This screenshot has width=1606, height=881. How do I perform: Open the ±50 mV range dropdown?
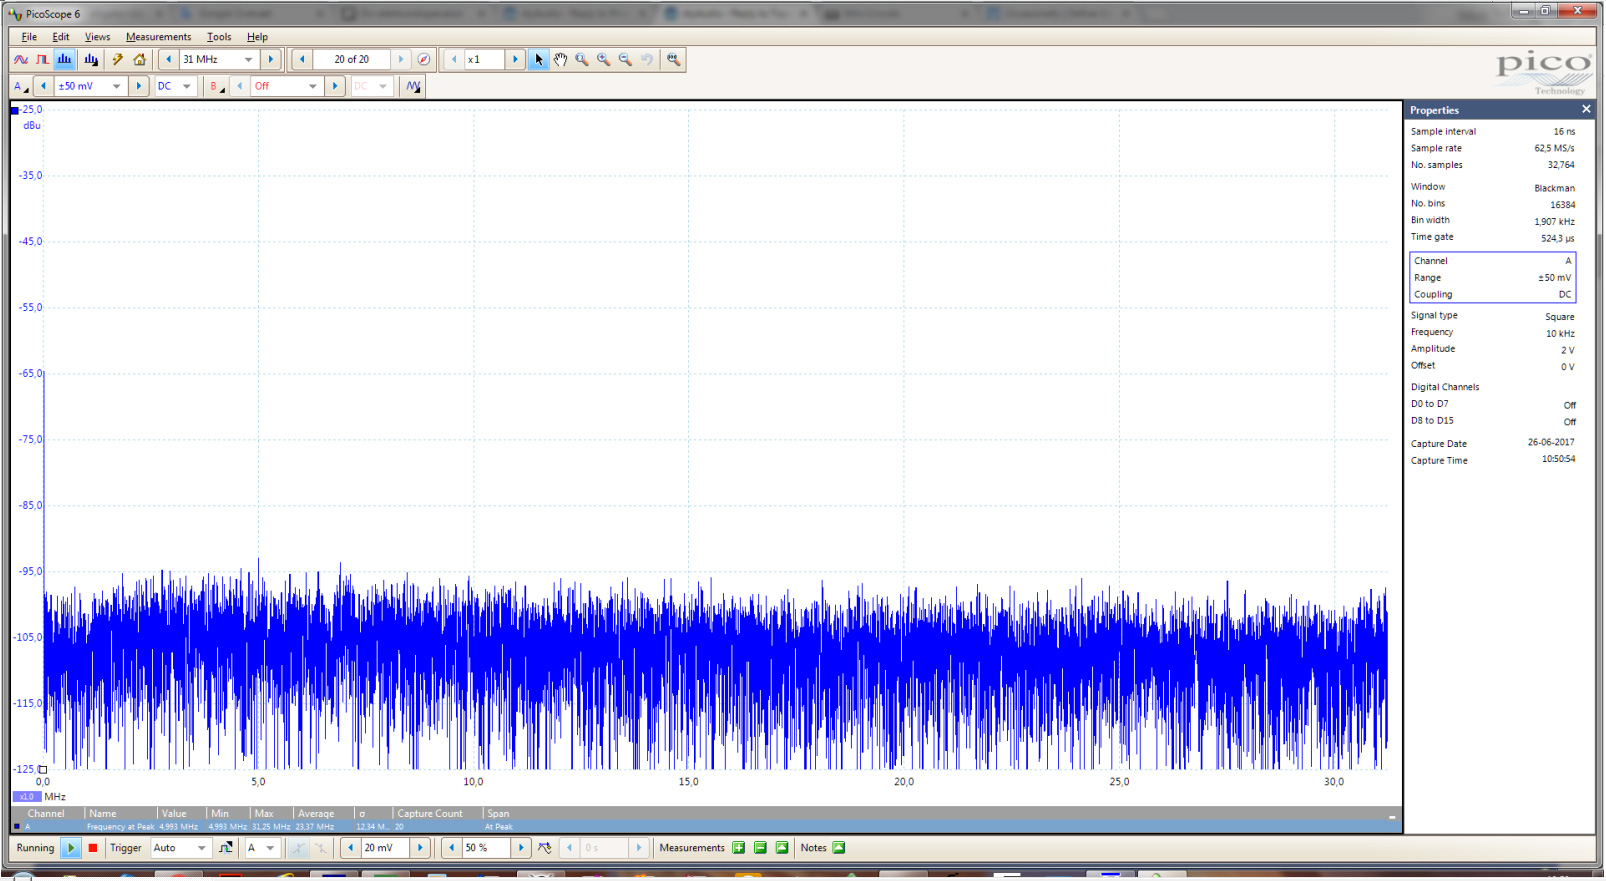click(90, 87)
